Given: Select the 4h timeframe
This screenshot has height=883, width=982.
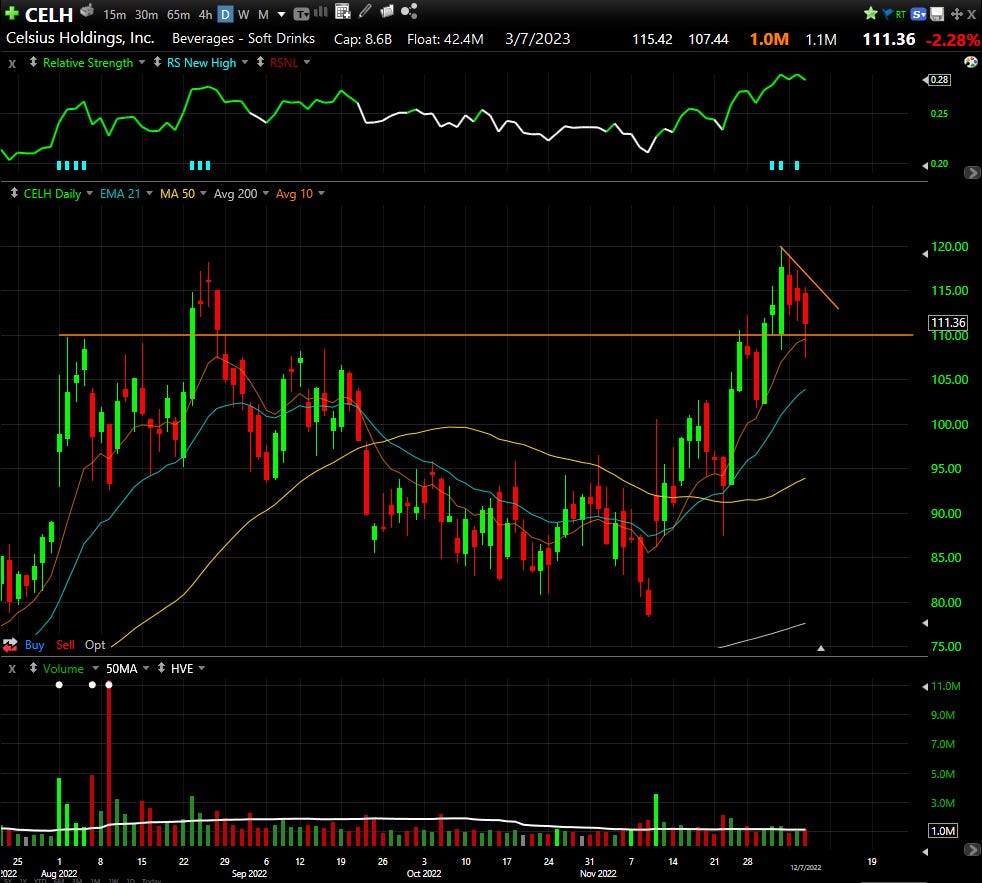Looking at the screenshot, I should (x=205, y=14).
